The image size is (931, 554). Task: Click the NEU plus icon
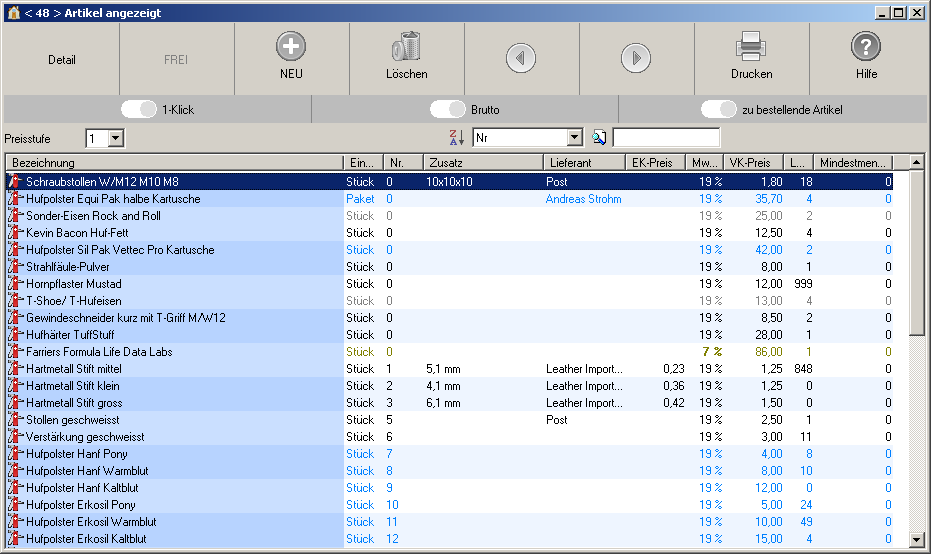291,47
